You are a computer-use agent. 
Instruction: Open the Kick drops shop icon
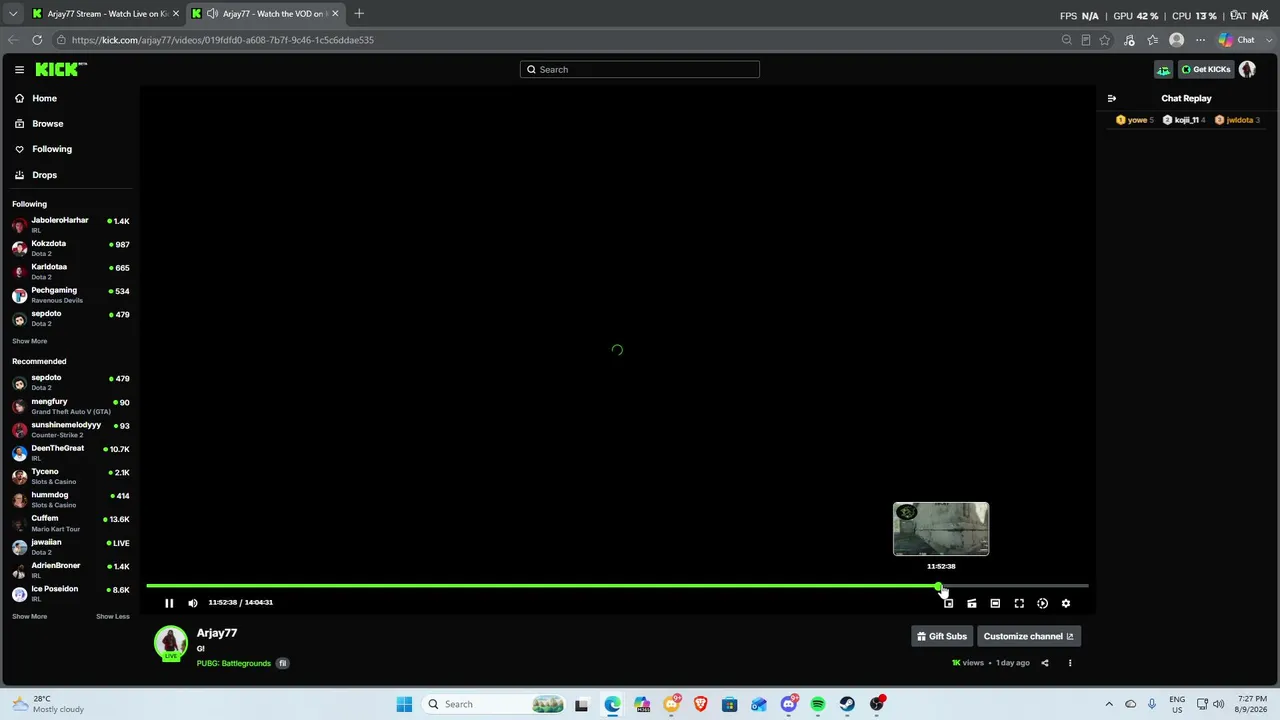(1163, 69)
